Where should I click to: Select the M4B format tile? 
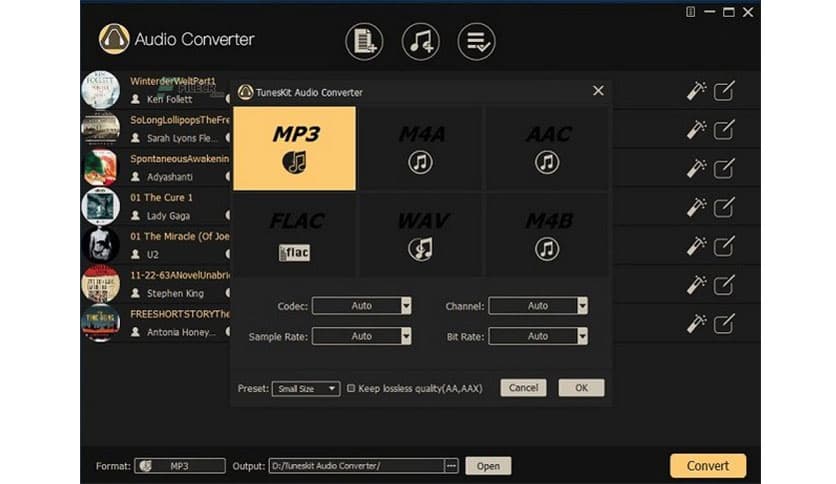point(547,235)
